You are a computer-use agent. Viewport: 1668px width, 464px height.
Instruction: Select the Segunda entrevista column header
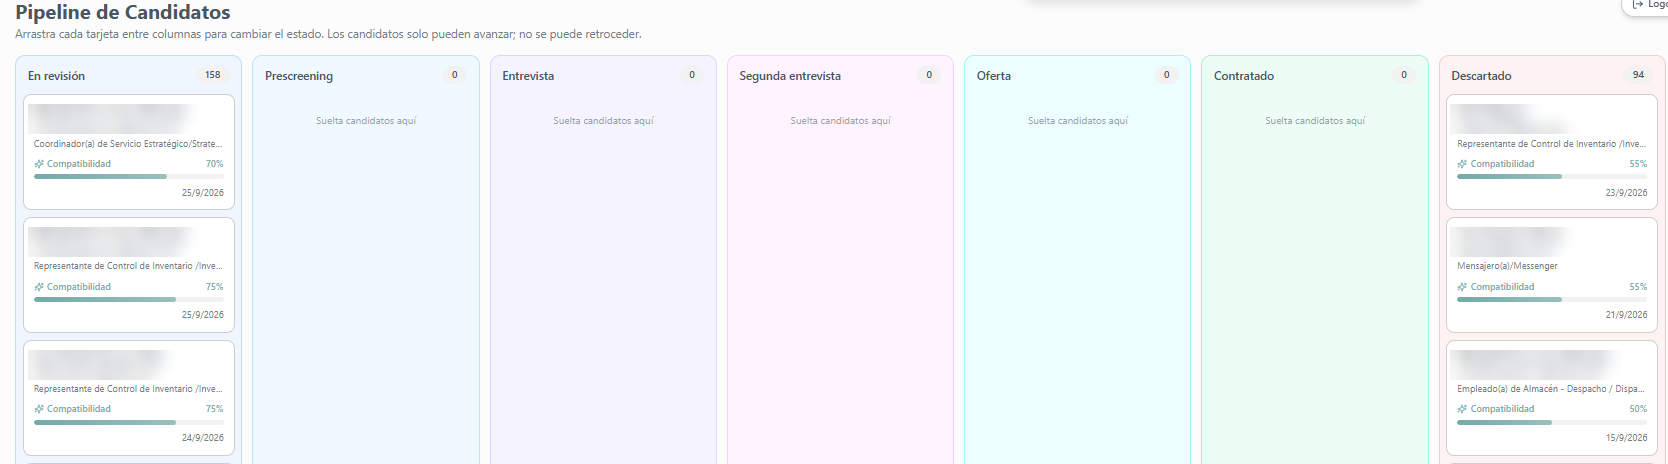(790, 76)
